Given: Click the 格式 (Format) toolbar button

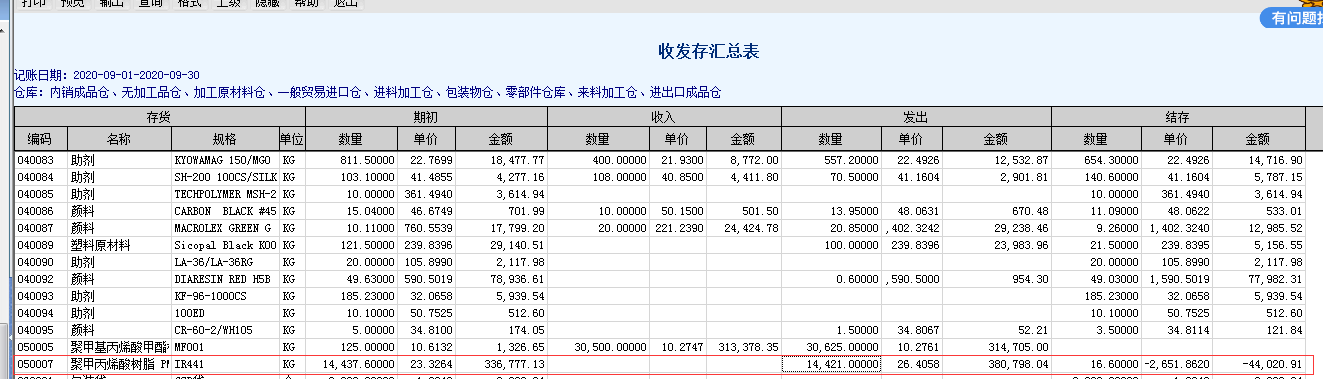Looking at the screenshot, I should pyautogui.click(x=190, y=3).
